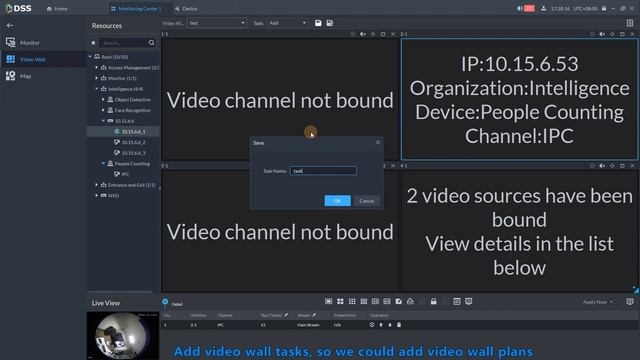Click the resource search field

pyautogui.click(x=124, y=42)
